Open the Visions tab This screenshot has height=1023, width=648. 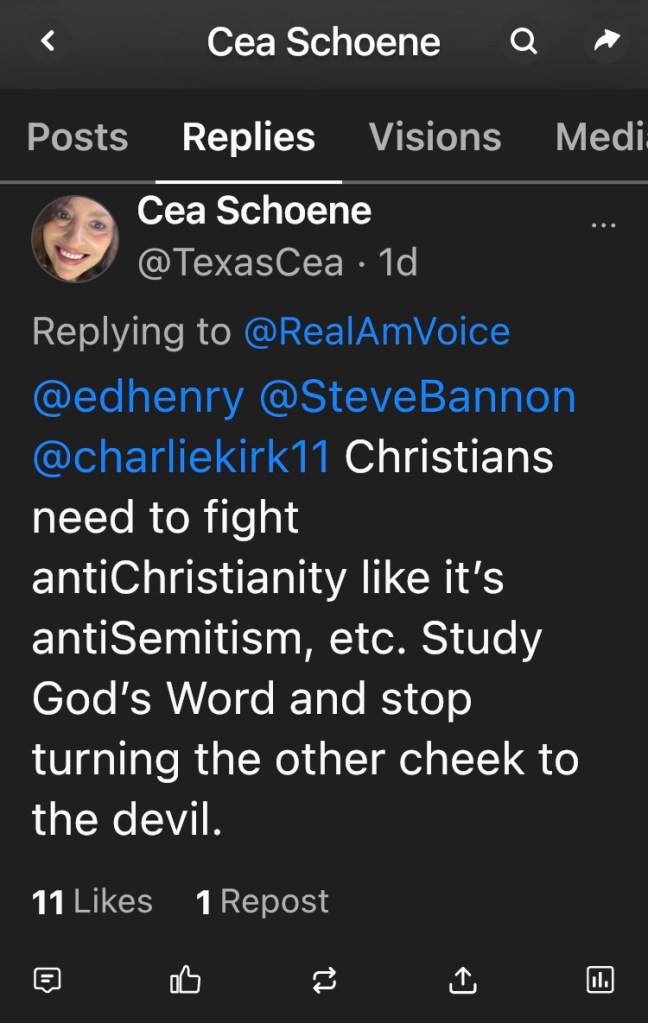(435, 137)
